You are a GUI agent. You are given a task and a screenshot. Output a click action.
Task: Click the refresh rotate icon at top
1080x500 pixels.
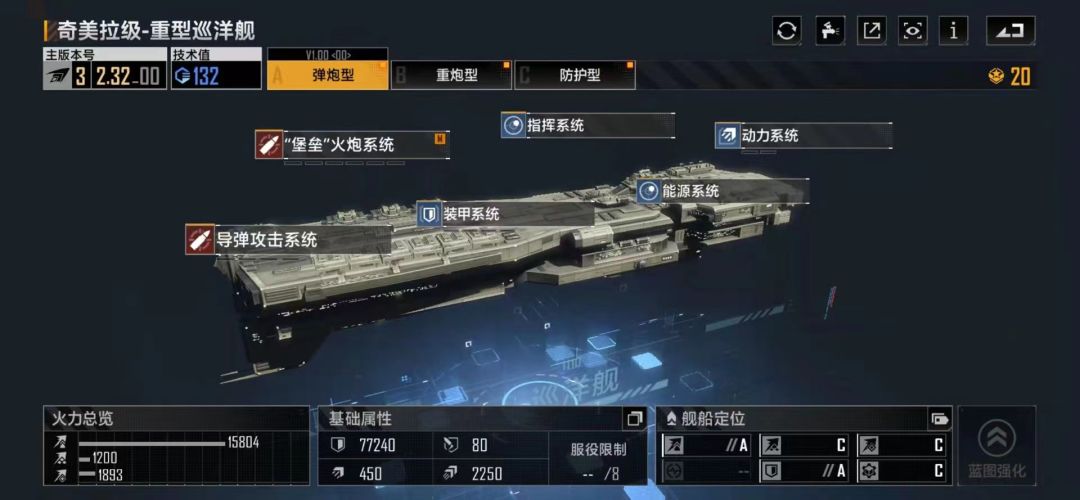point(787,31)
